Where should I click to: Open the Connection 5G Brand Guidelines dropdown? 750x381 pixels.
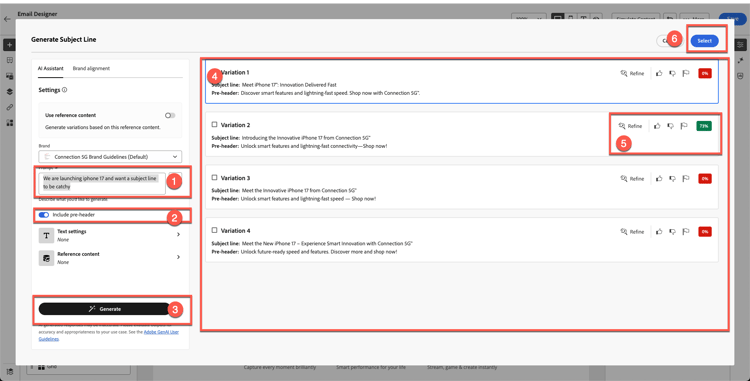click(x=110, y=157)
